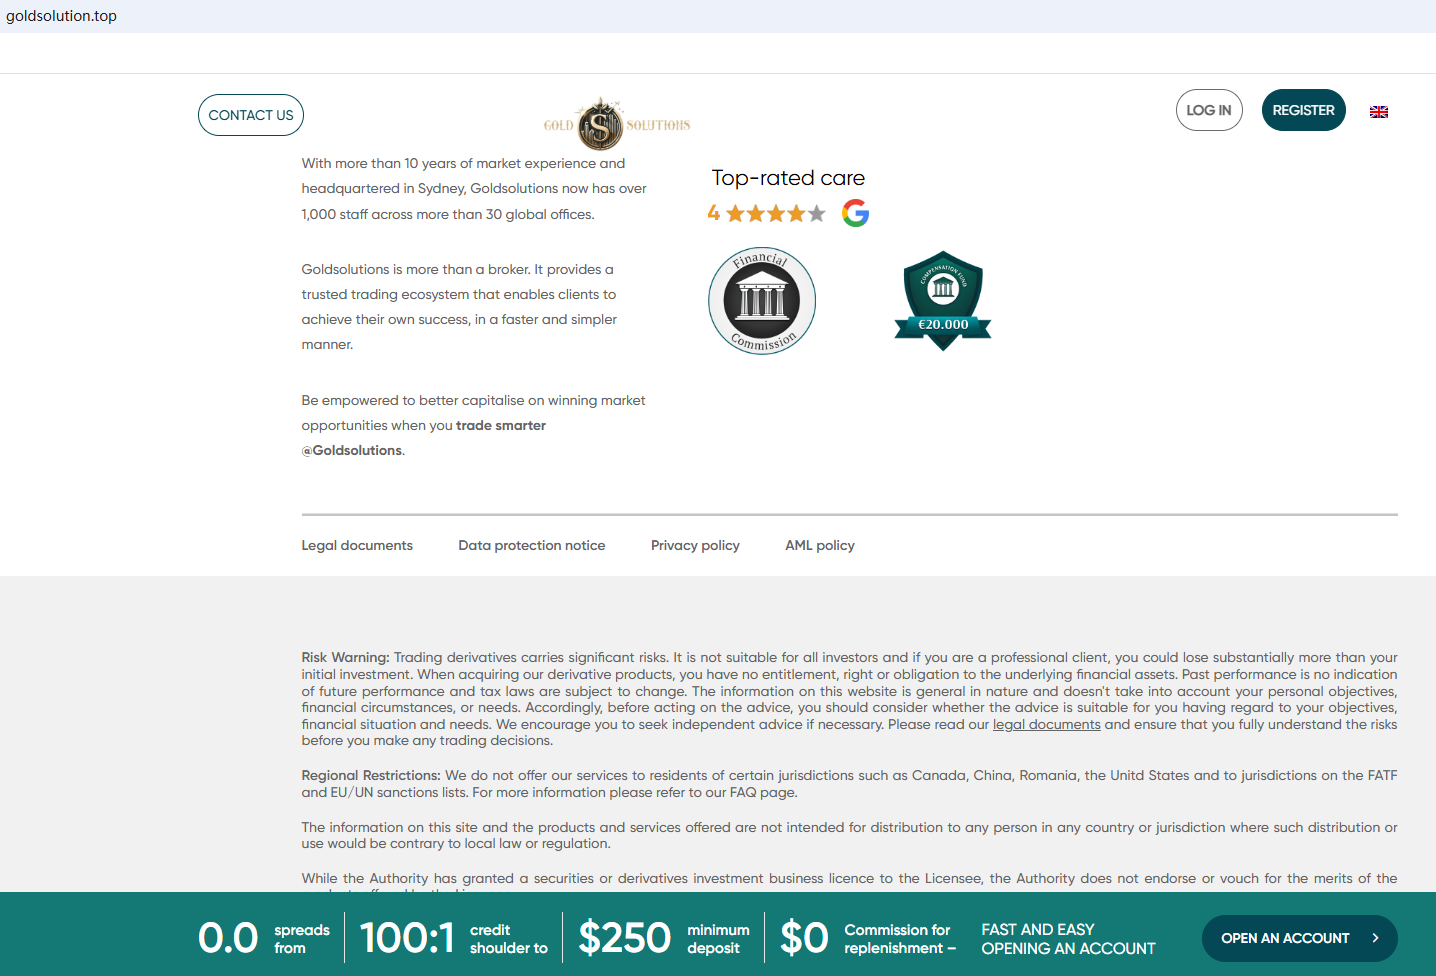Click the Regional Restrictions heading text
The height and width of the screenshot is (976, 1436).
point(371,775)
